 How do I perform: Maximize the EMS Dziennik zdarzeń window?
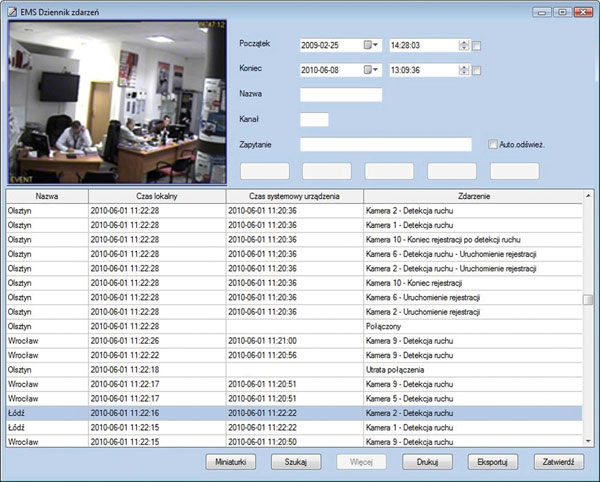coord(562,12)
